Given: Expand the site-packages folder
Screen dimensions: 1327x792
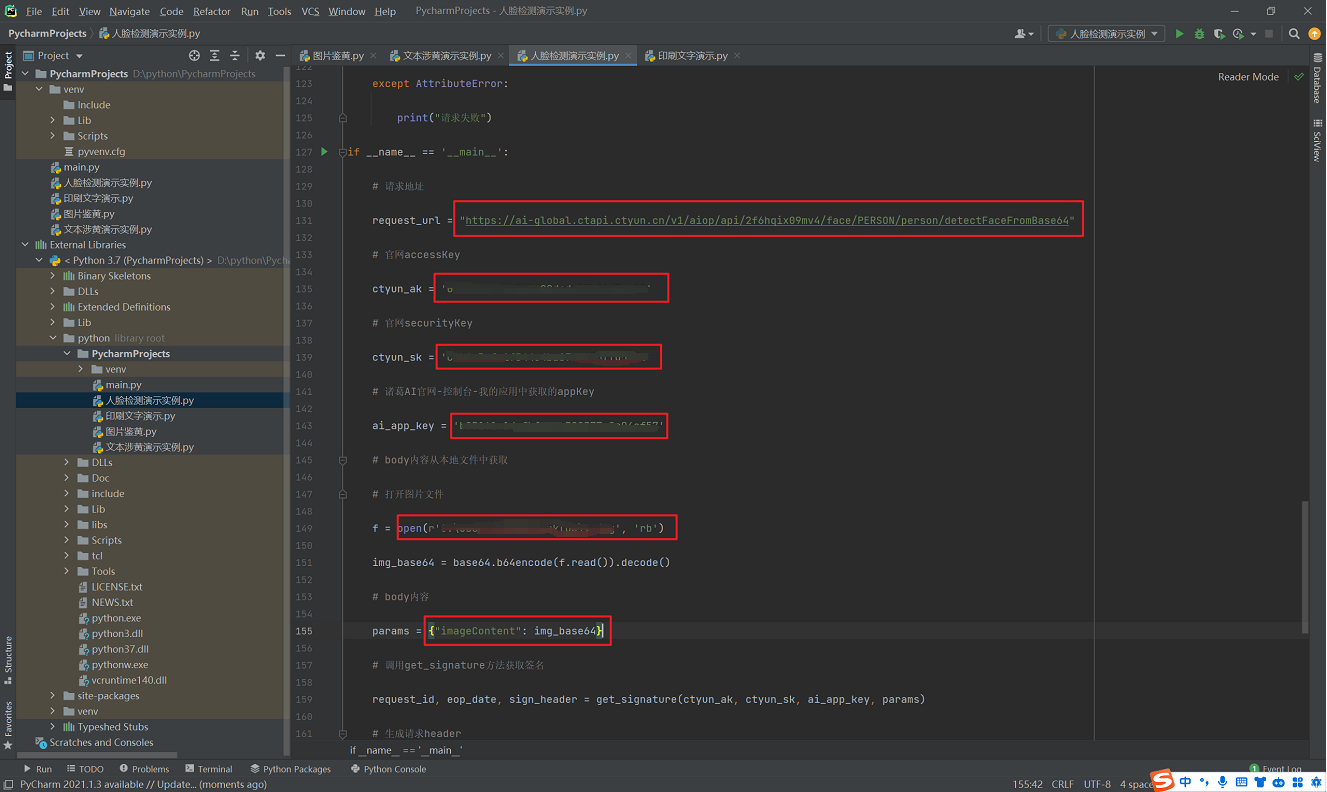Looking at the screenshot, I should 53,696.
